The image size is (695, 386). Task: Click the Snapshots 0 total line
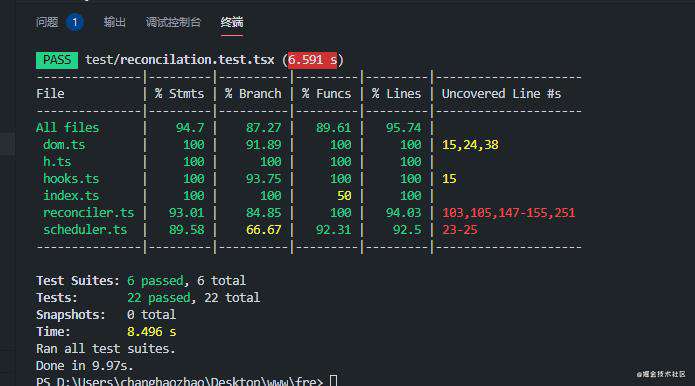[x=106, y=315]
